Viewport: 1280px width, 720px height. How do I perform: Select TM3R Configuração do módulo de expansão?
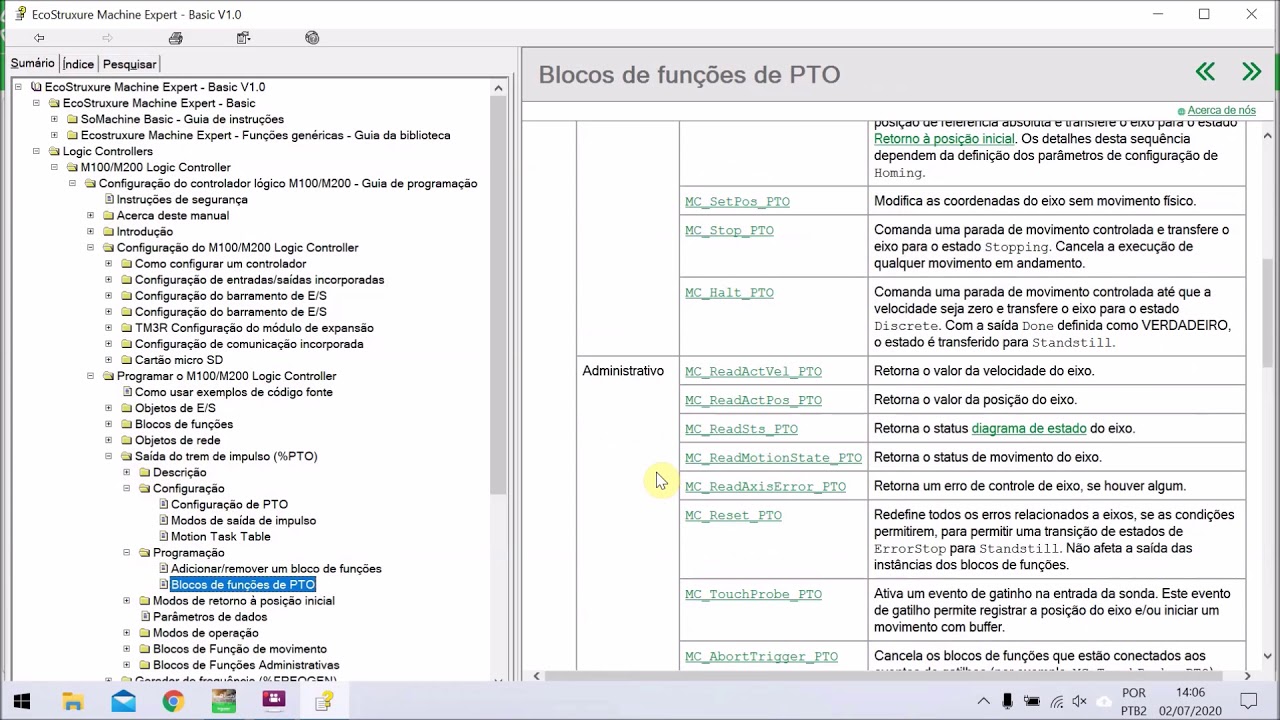click(x=254, y=328)
